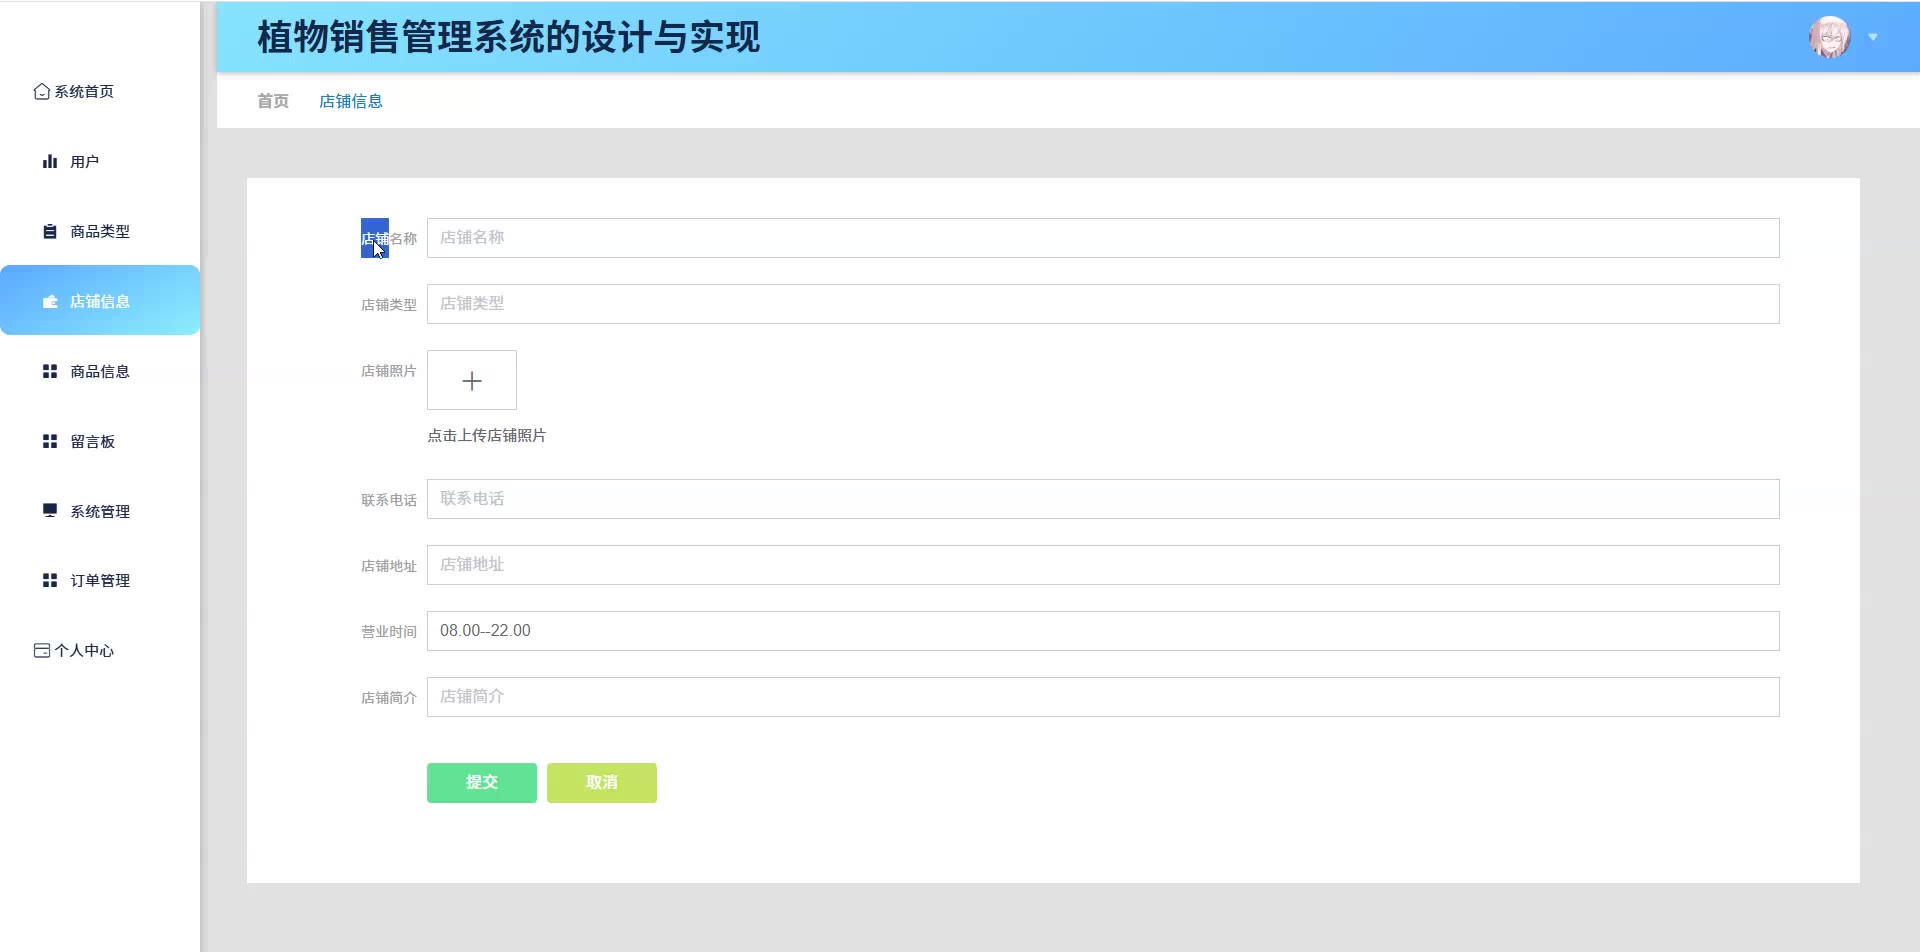
Task: Select 店铺信息 in the sidebar
Action: (x=100, y=300)
